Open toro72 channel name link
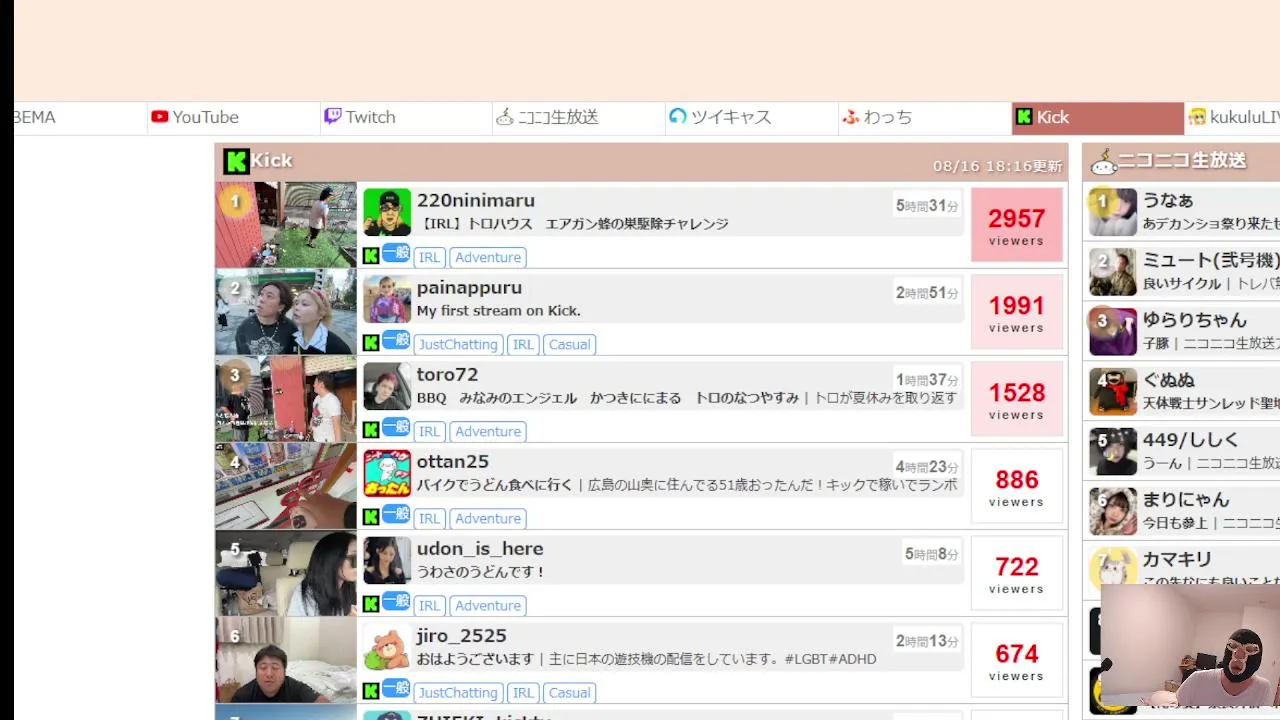 [x=447, y=375]
